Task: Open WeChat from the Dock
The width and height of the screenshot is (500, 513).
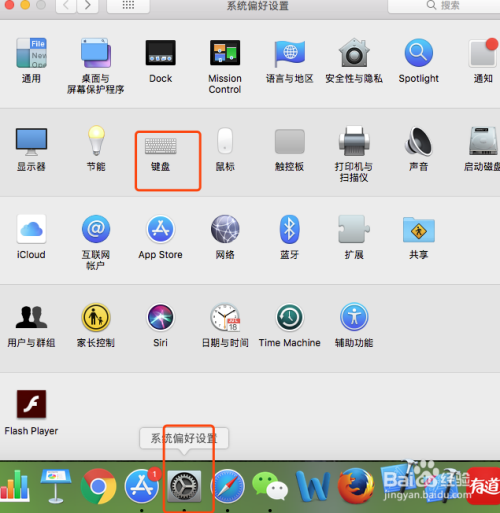Action: [x=270, y=486]
